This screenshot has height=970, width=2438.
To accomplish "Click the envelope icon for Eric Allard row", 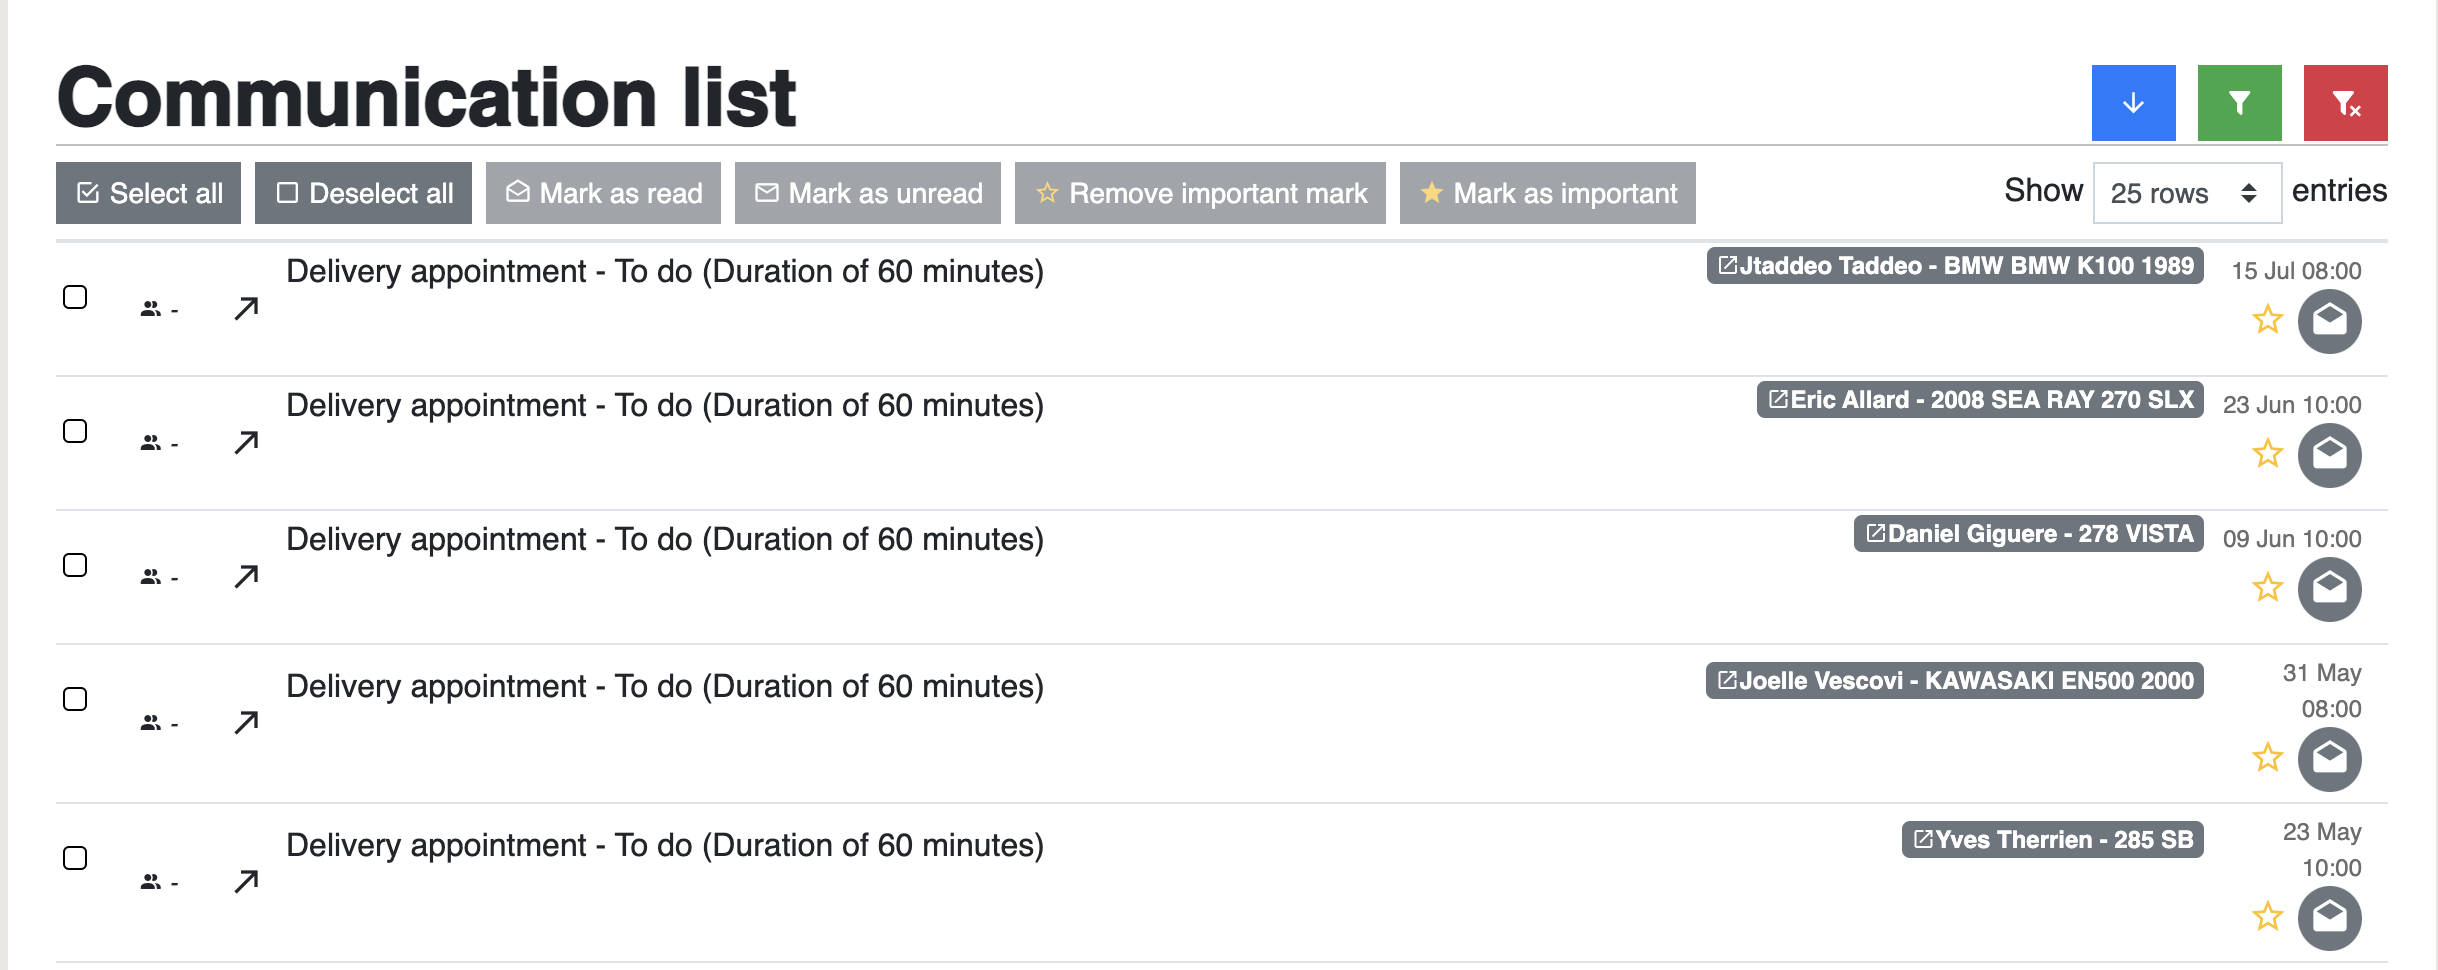I will pyautogui.click(x=2329, y=455).
